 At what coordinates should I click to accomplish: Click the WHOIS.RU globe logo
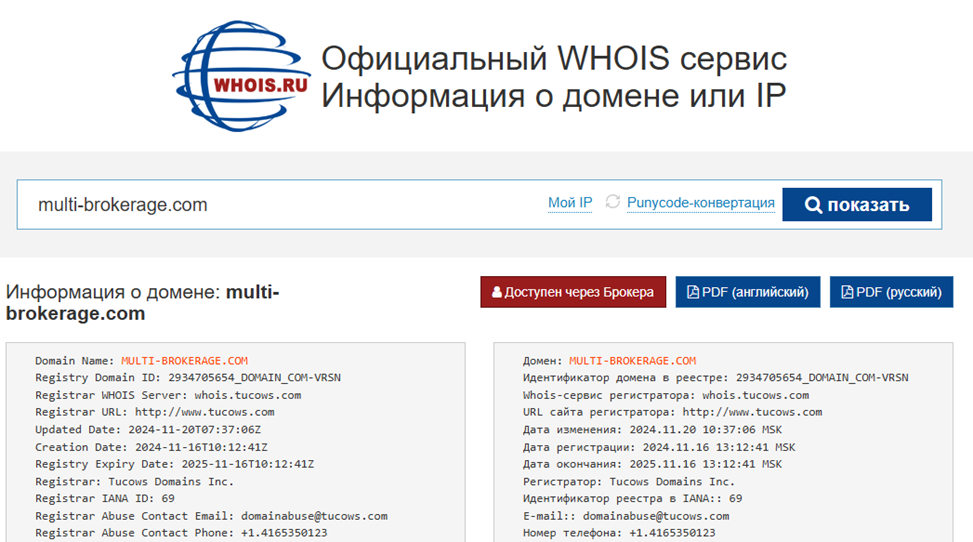point(241,76)
